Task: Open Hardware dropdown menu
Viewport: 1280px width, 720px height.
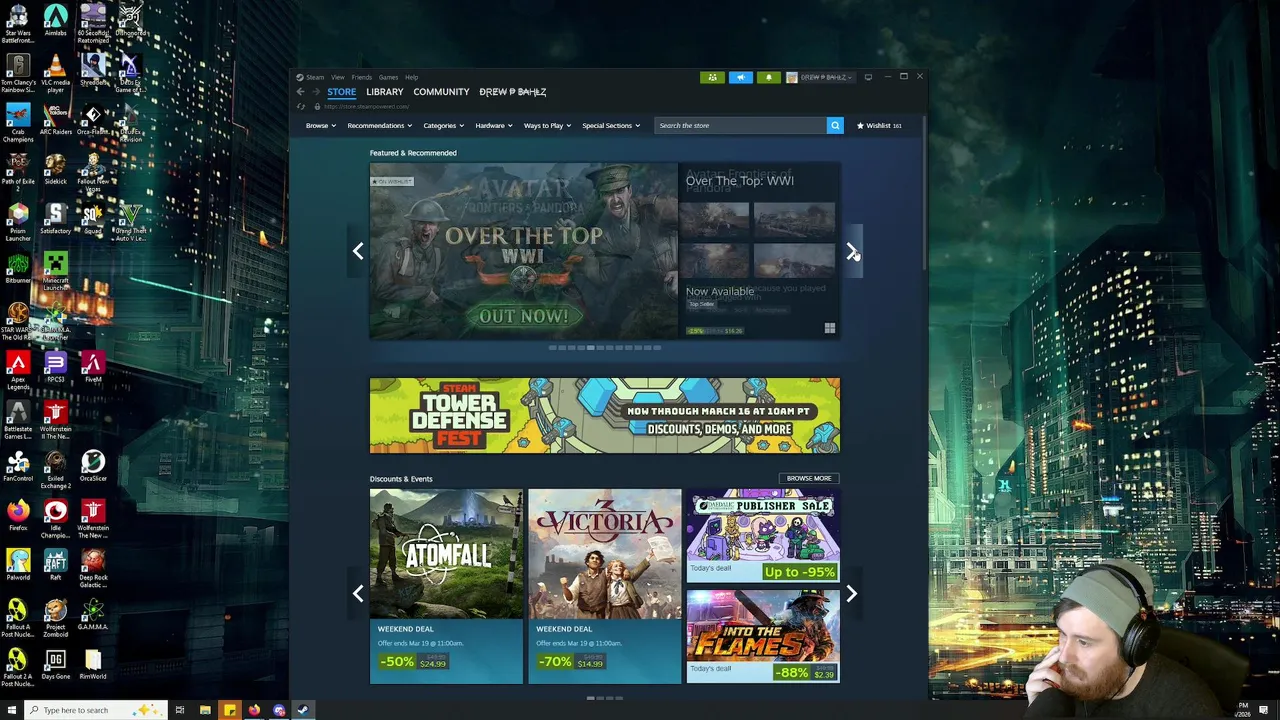Action: (x=493, y=126)
